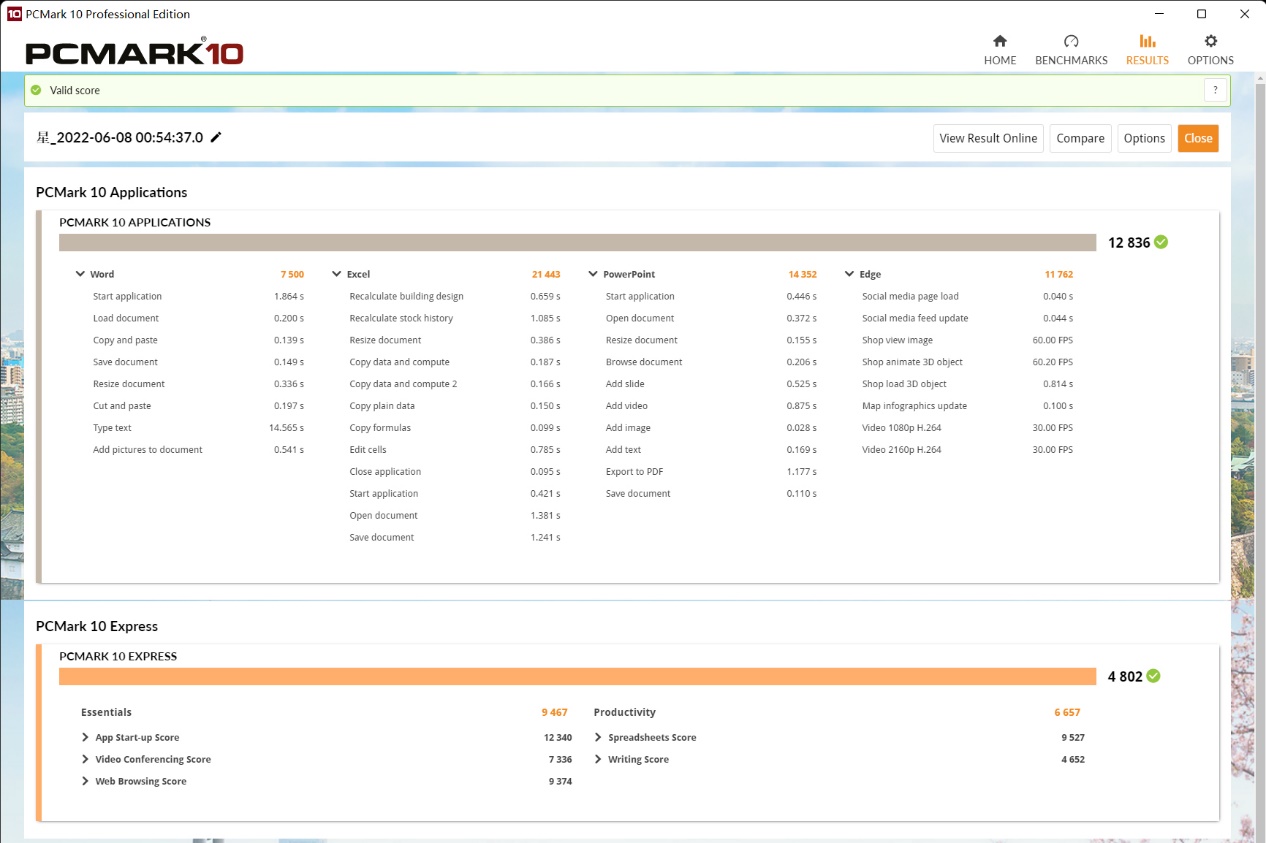This screenshot has height=843, width=1266.
Task: Click PCMark 10 Applications section heading
Action: [x=111, y=192]
